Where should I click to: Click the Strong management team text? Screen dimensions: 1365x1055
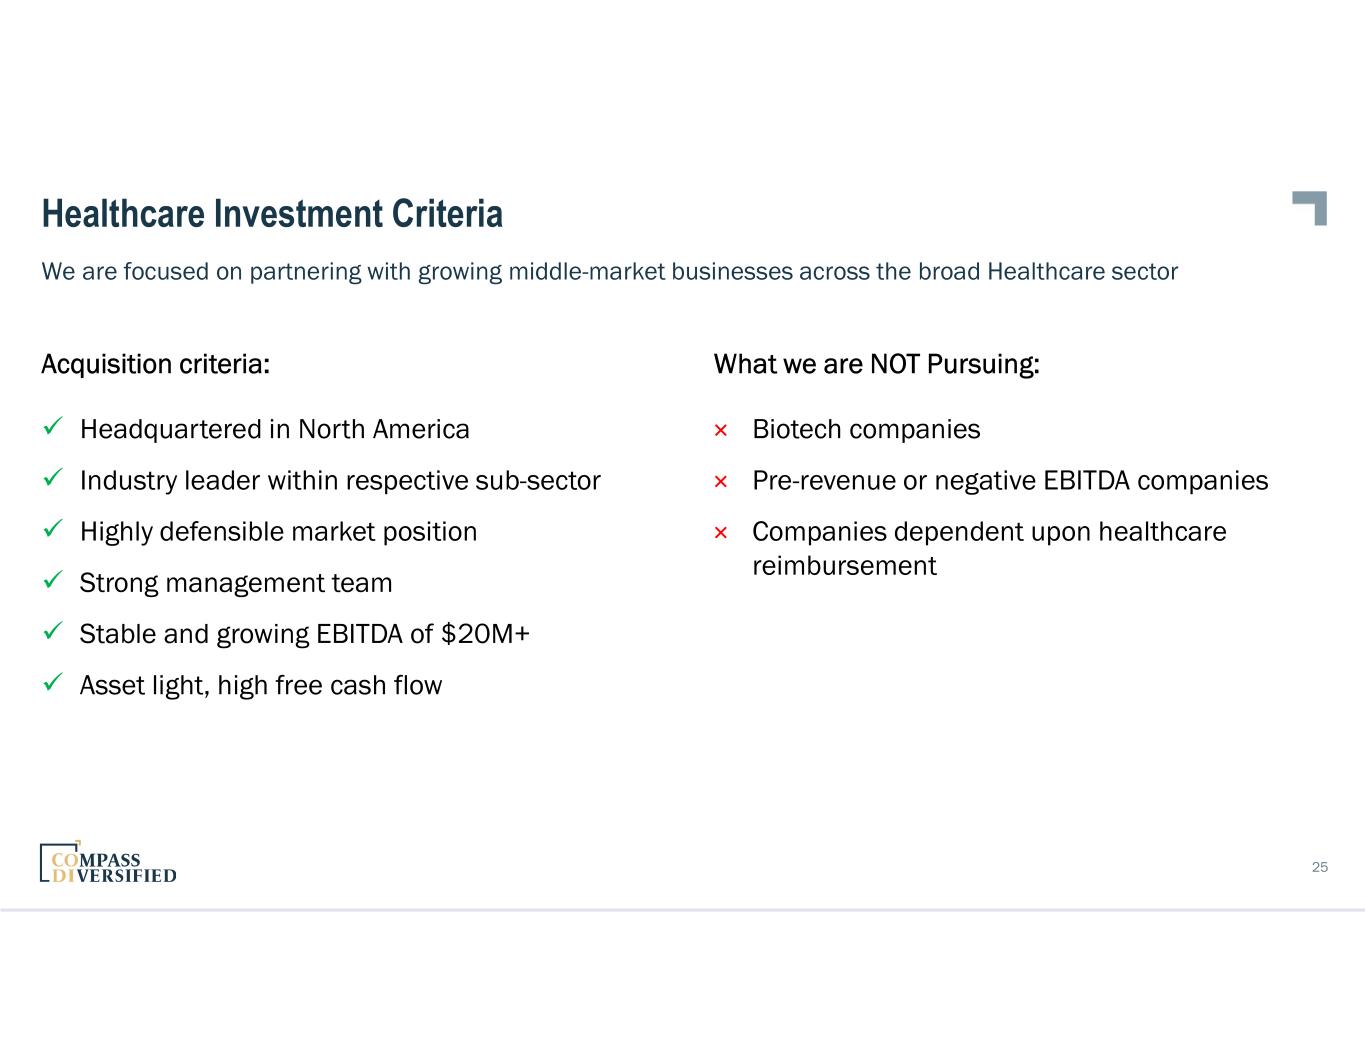pyautogui.click(x=236, y=583)
